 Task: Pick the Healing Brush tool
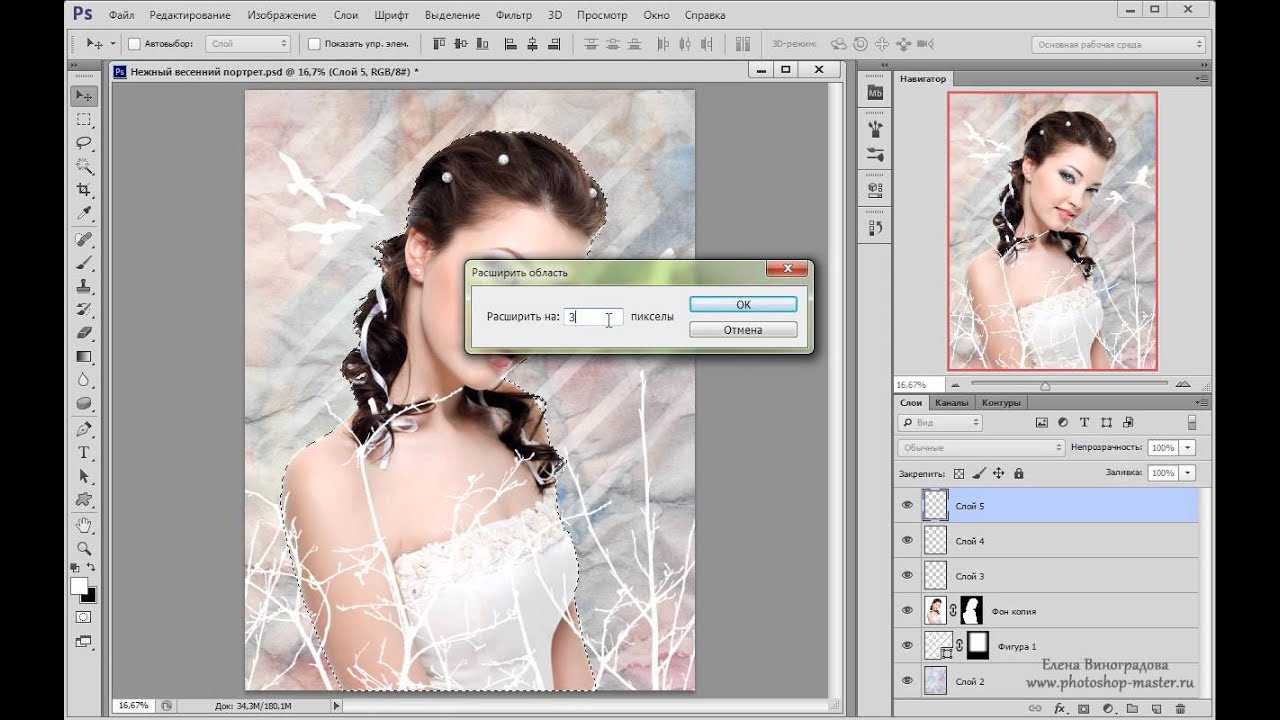tap(84, 239)
